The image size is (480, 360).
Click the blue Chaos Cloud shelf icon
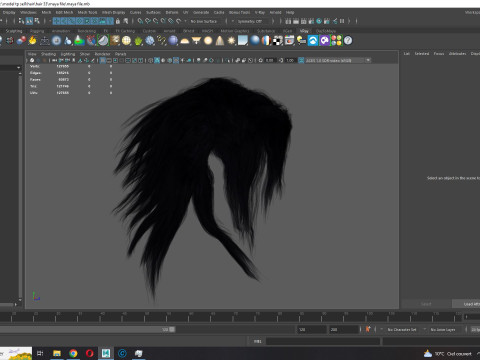click(313, 40)
